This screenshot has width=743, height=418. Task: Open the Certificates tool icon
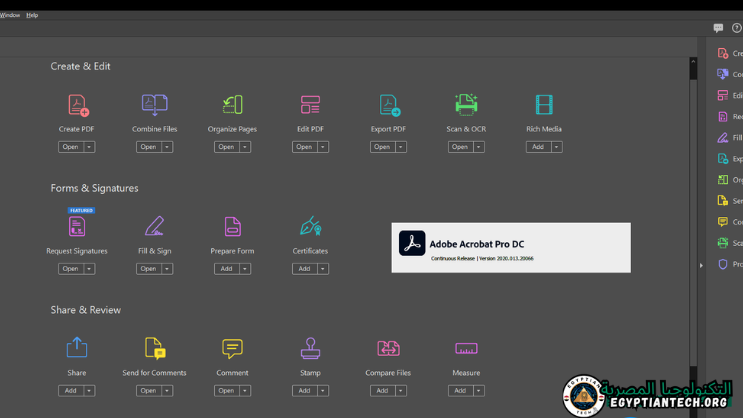click(x=311, y=226)
